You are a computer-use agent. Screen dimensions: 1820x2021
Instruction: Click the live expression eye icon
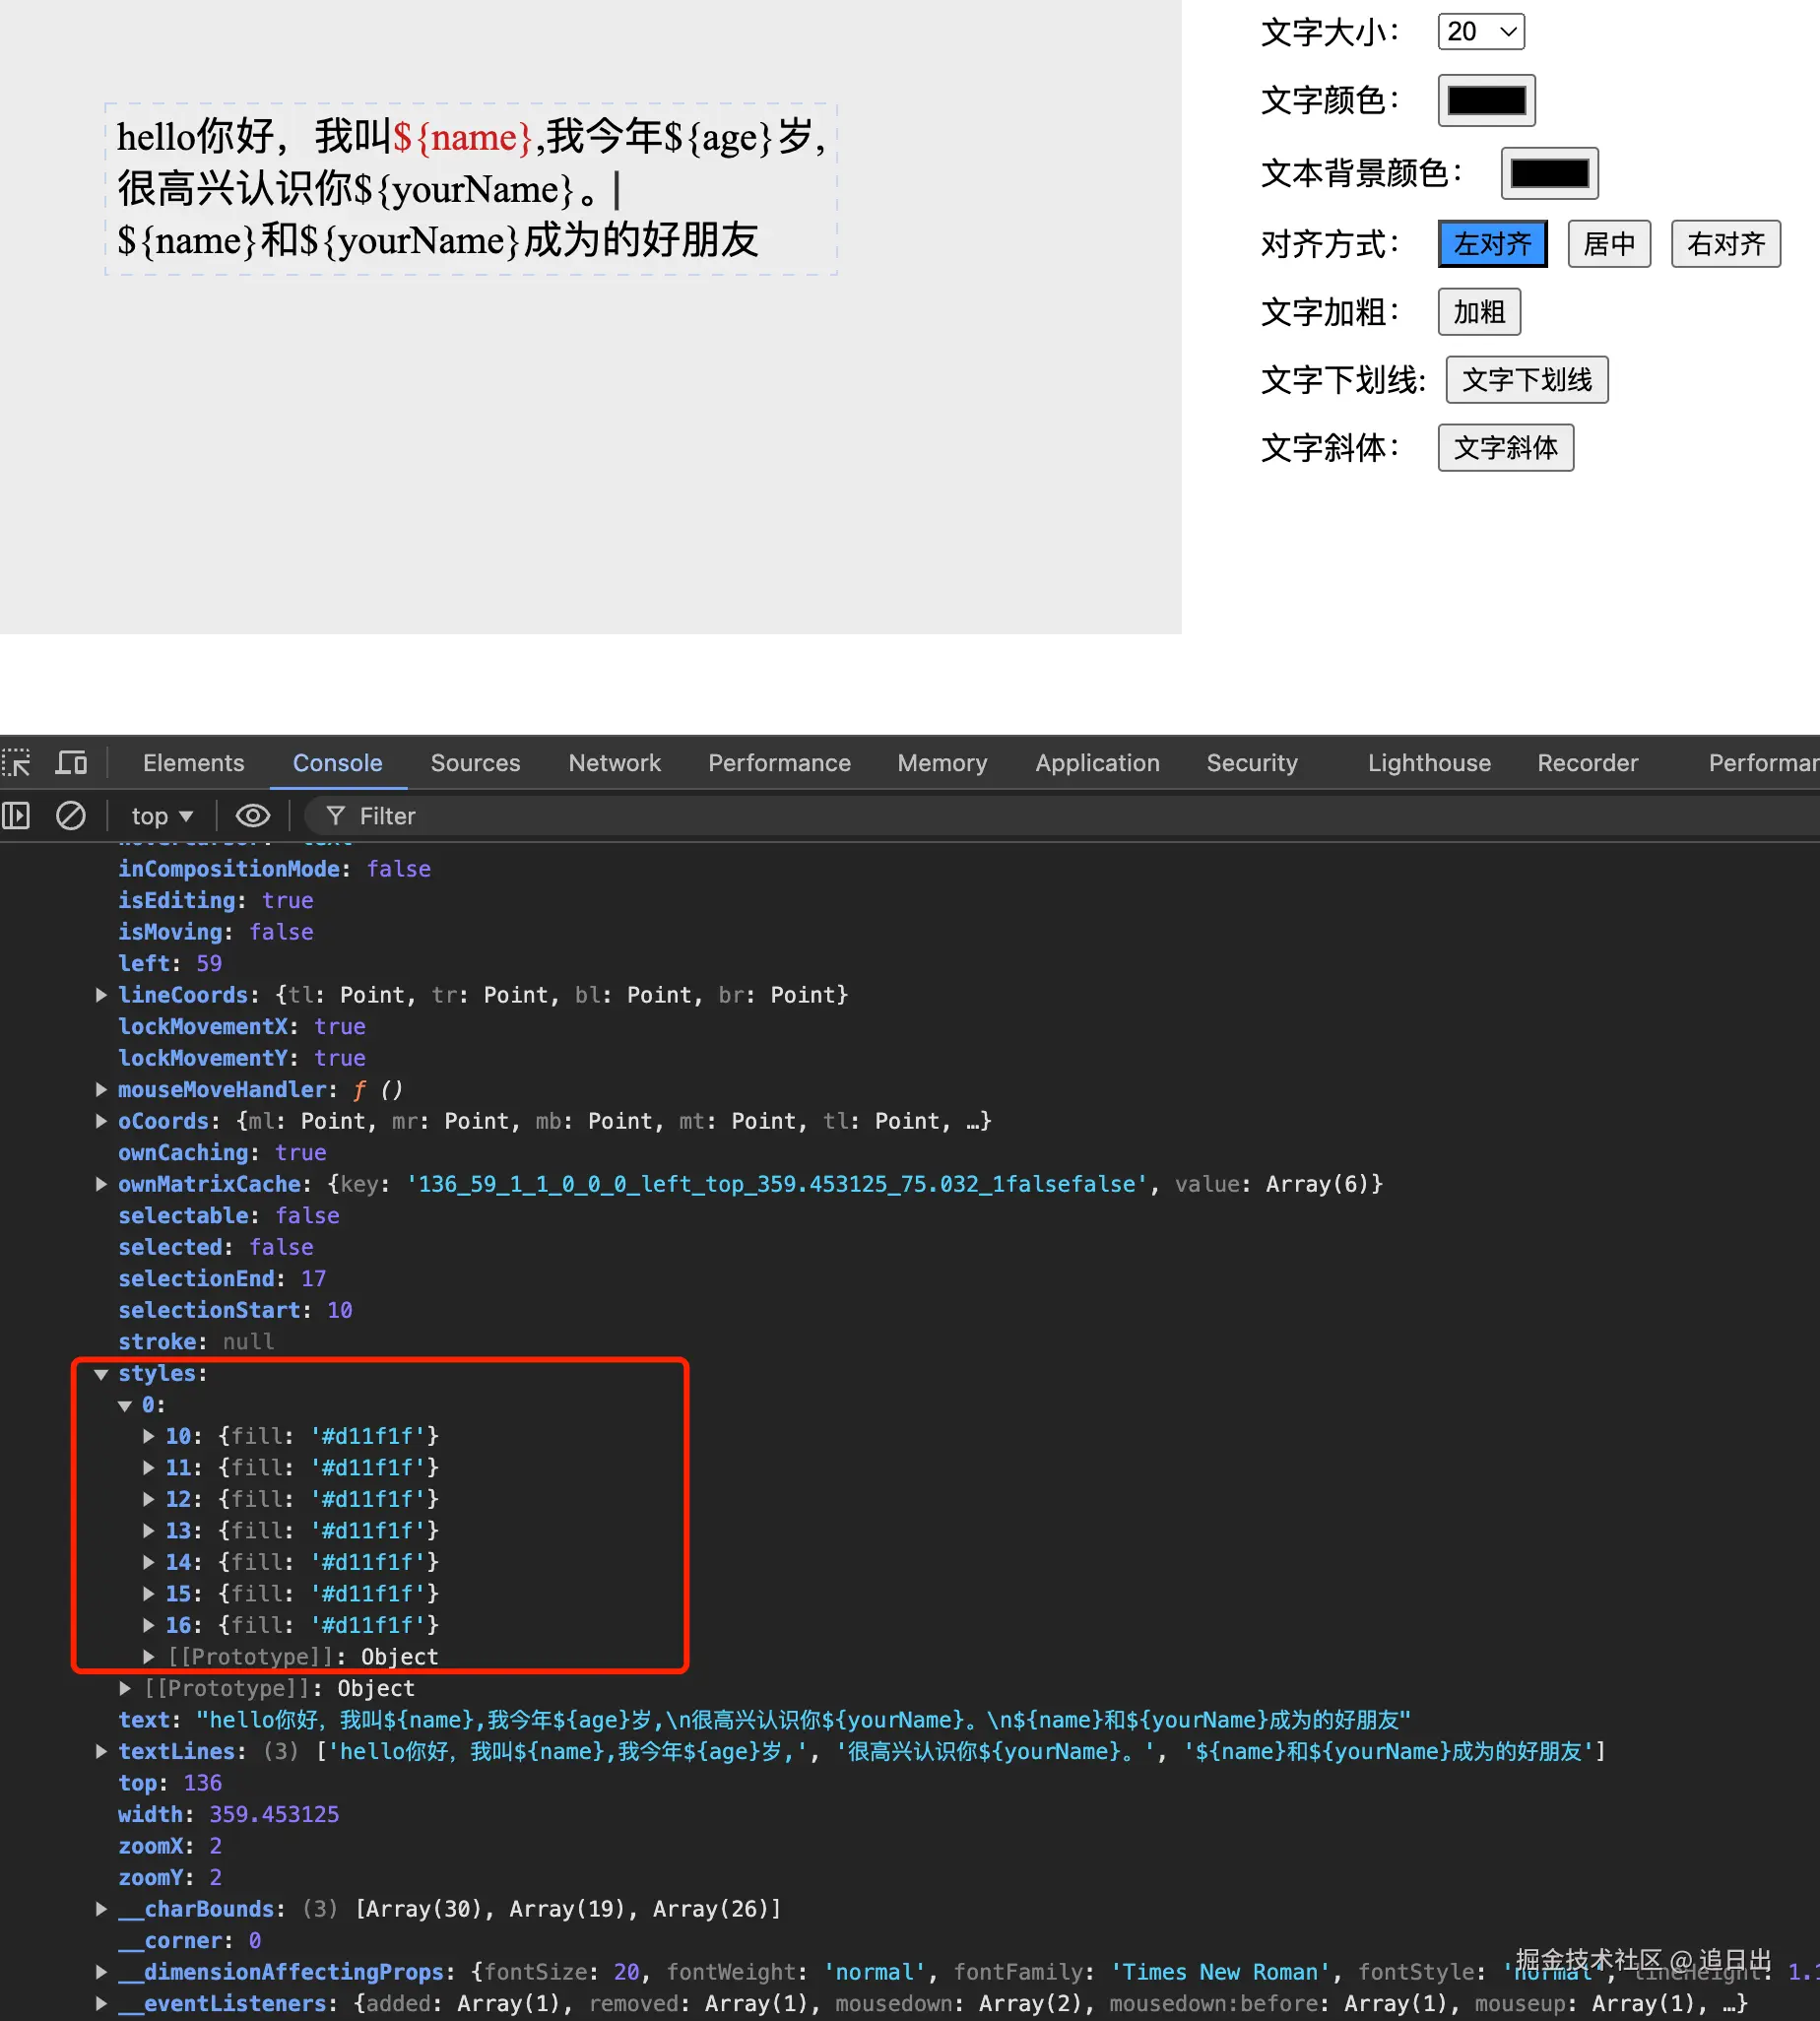[x=252, y=816]
